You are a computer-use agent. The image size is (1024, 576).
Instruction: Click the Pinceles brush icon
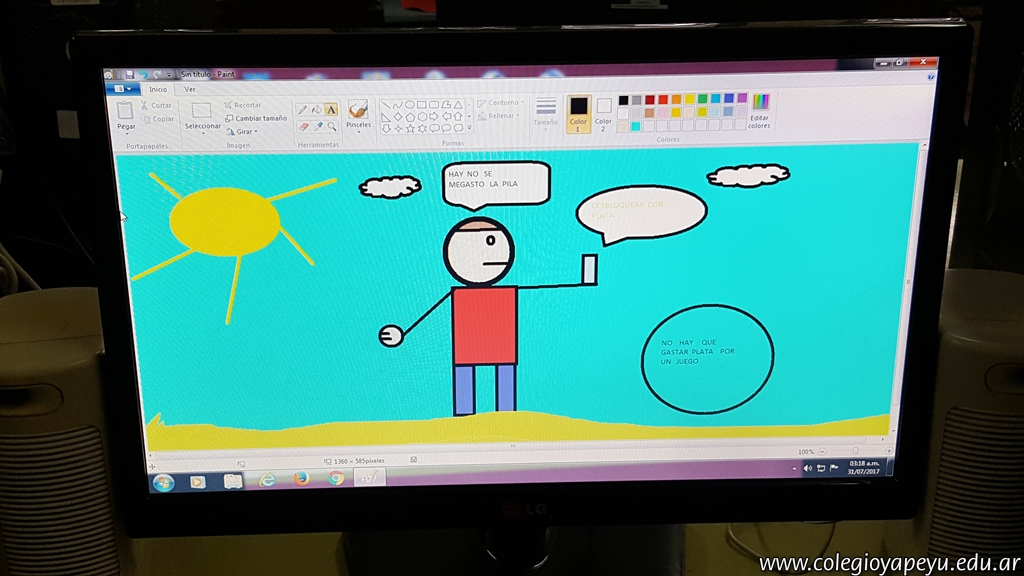pos(358,109)
